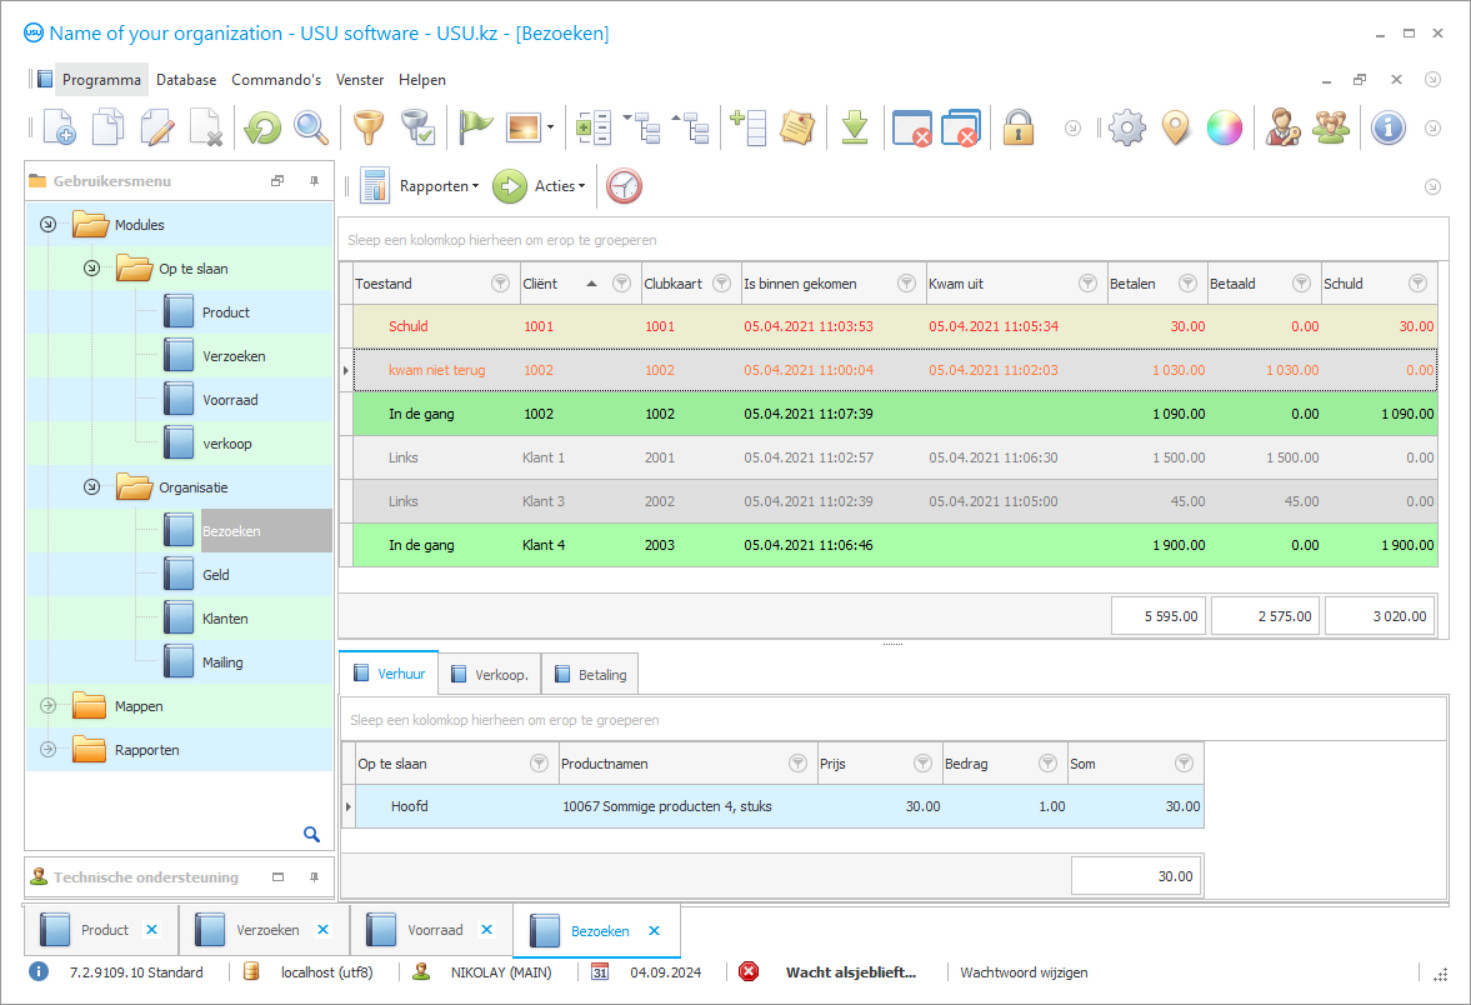
Task: Click Wachtwoord wijzigen in status bar
Action: tap(1023, 972)
